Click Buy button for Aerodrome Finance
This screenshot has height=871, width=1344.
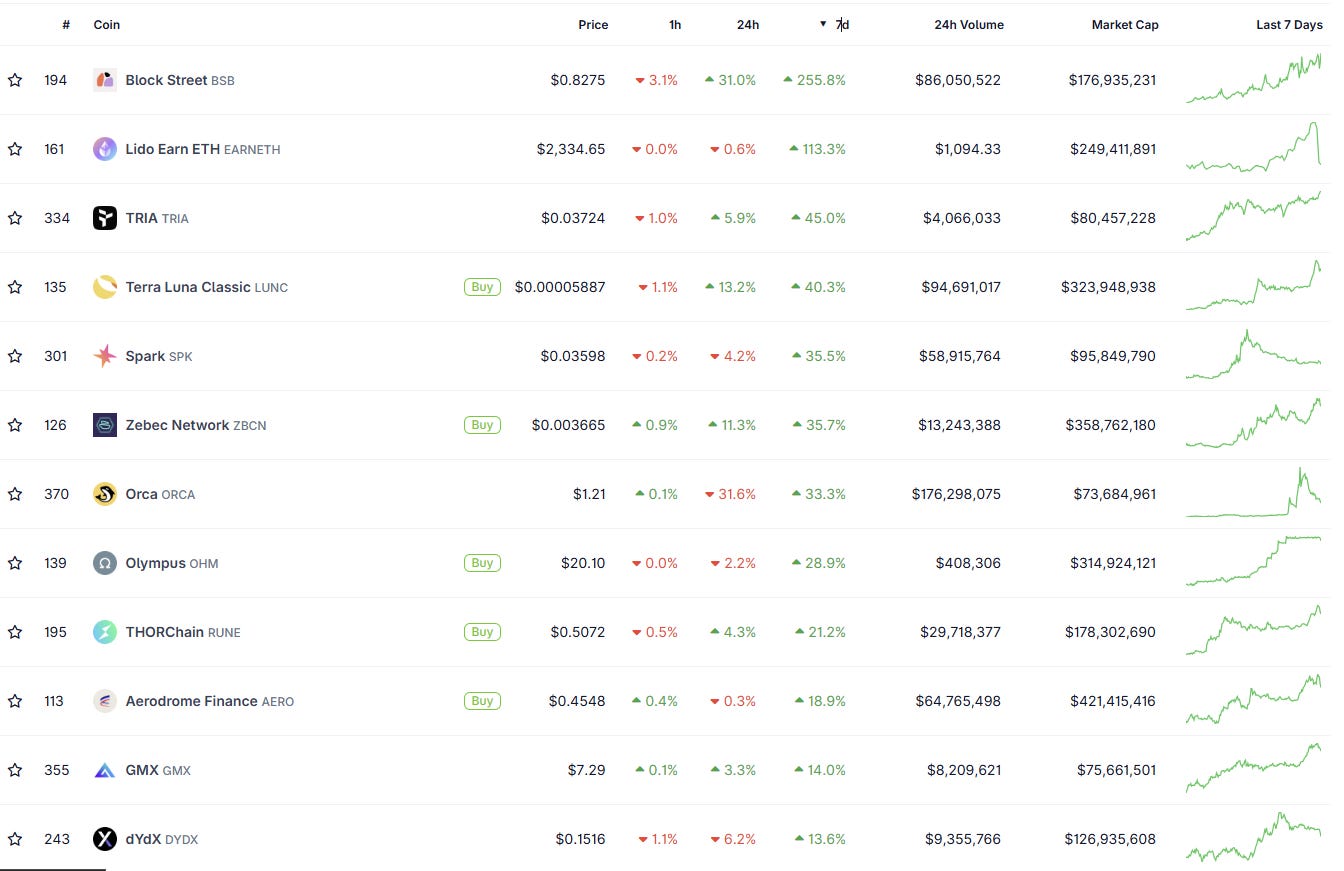pyautogui.click(x=482, y=701)
